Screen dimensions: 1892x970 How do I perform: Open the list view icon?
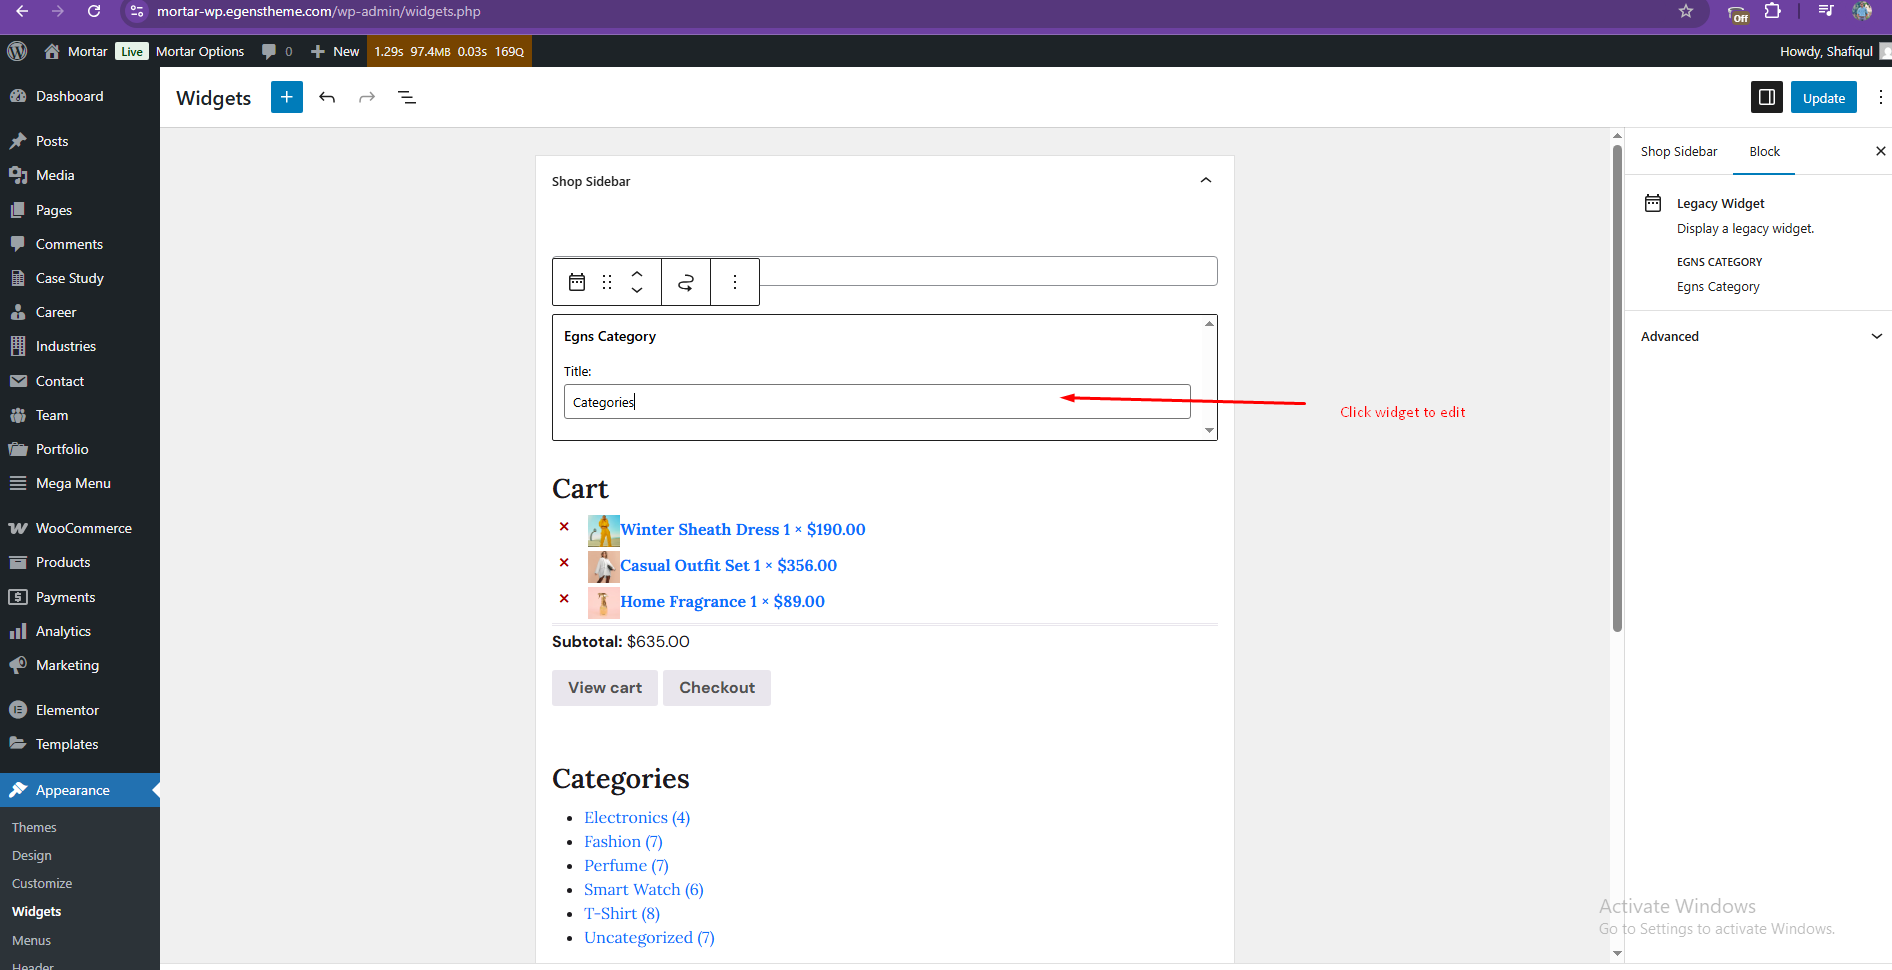click(x=407, y=97)
